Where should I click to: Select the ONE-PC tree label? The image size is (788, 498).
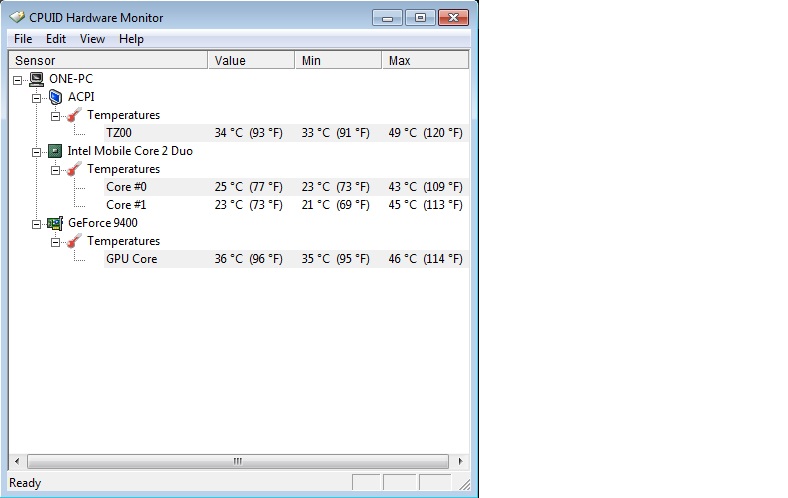[x=71, y=79]
